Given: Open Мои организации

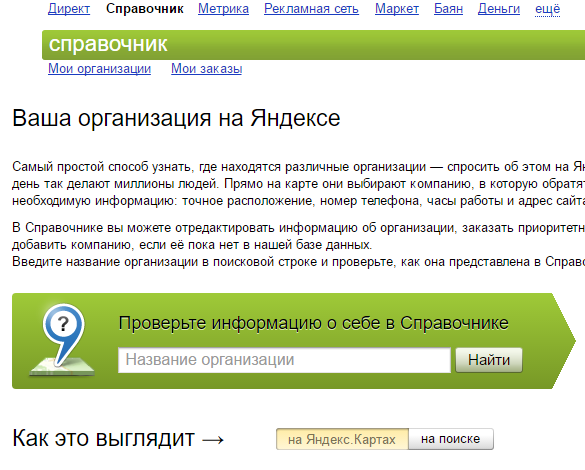Looking at the screenshot, I should tap(99, 69).
